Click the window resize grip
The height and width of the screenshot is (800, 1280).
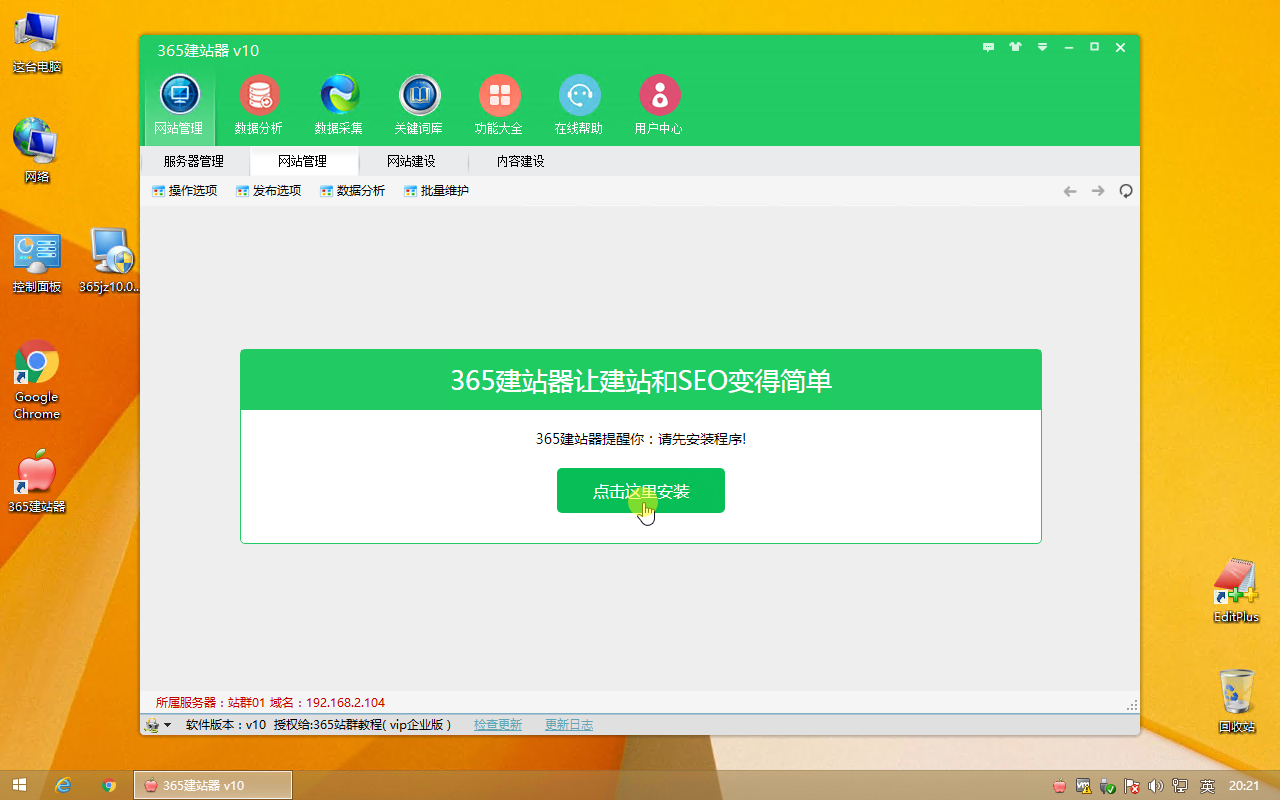click(1133, 705)
